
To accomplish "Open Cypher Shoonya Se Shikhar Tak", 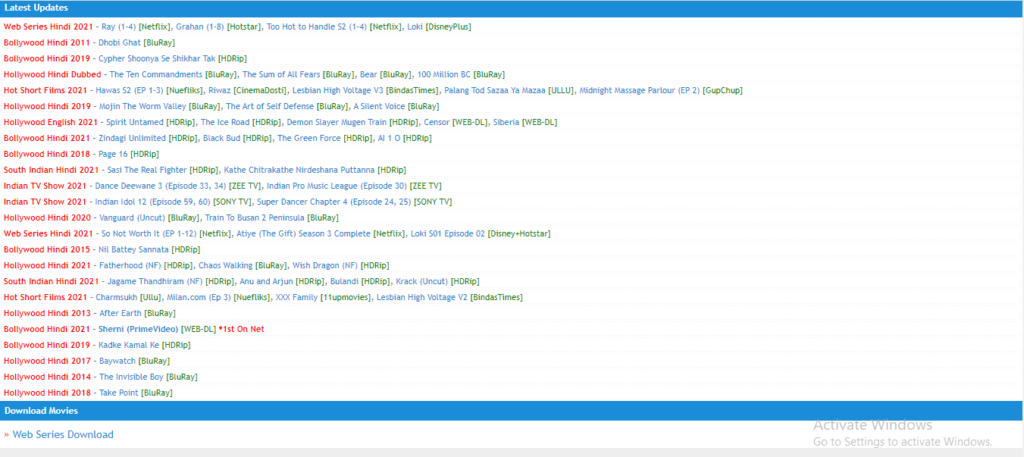I will [157, 58].
